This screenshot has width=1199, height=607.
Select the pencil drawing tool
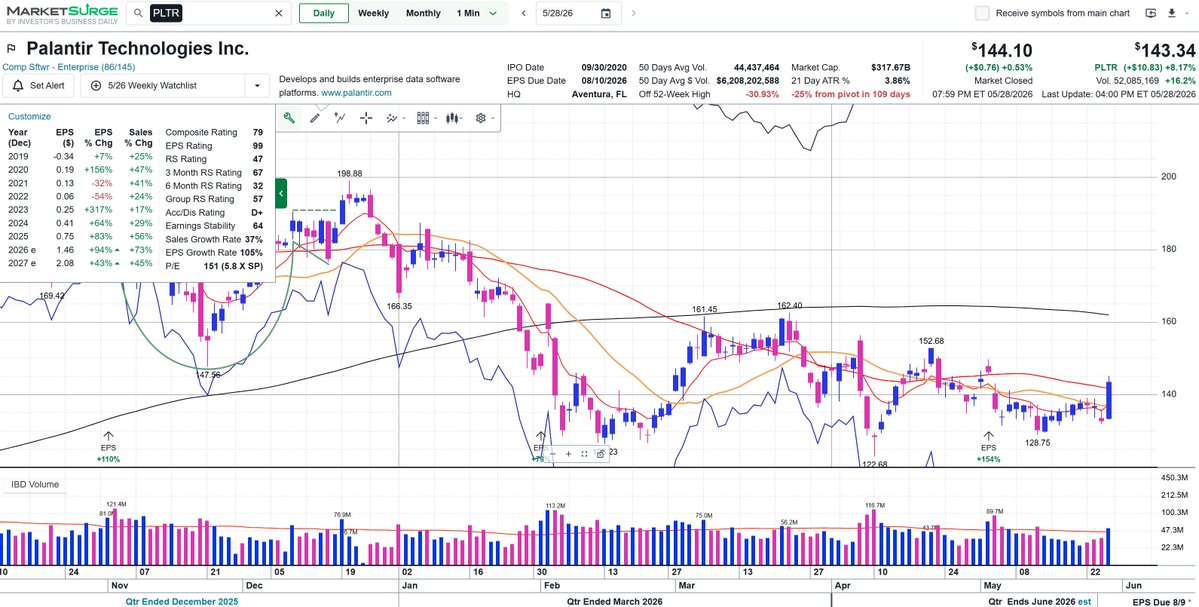point(314,118)
